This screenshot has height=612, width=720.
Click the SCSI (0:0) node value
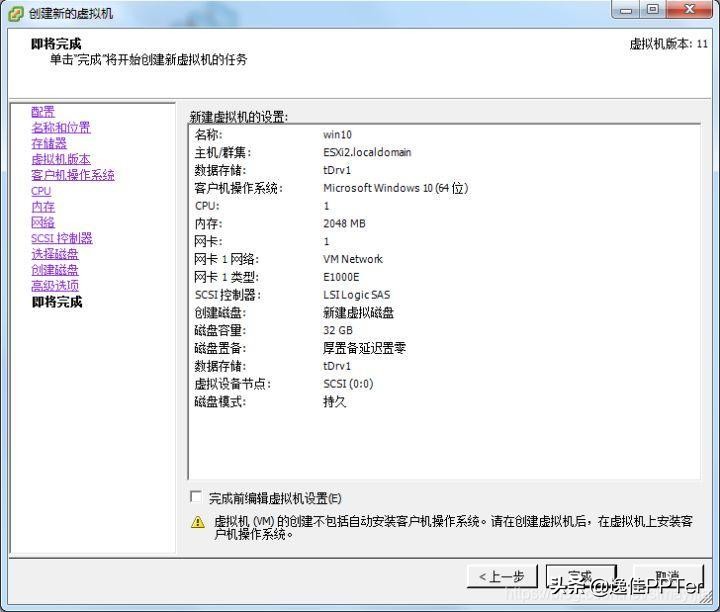[348, 384]
